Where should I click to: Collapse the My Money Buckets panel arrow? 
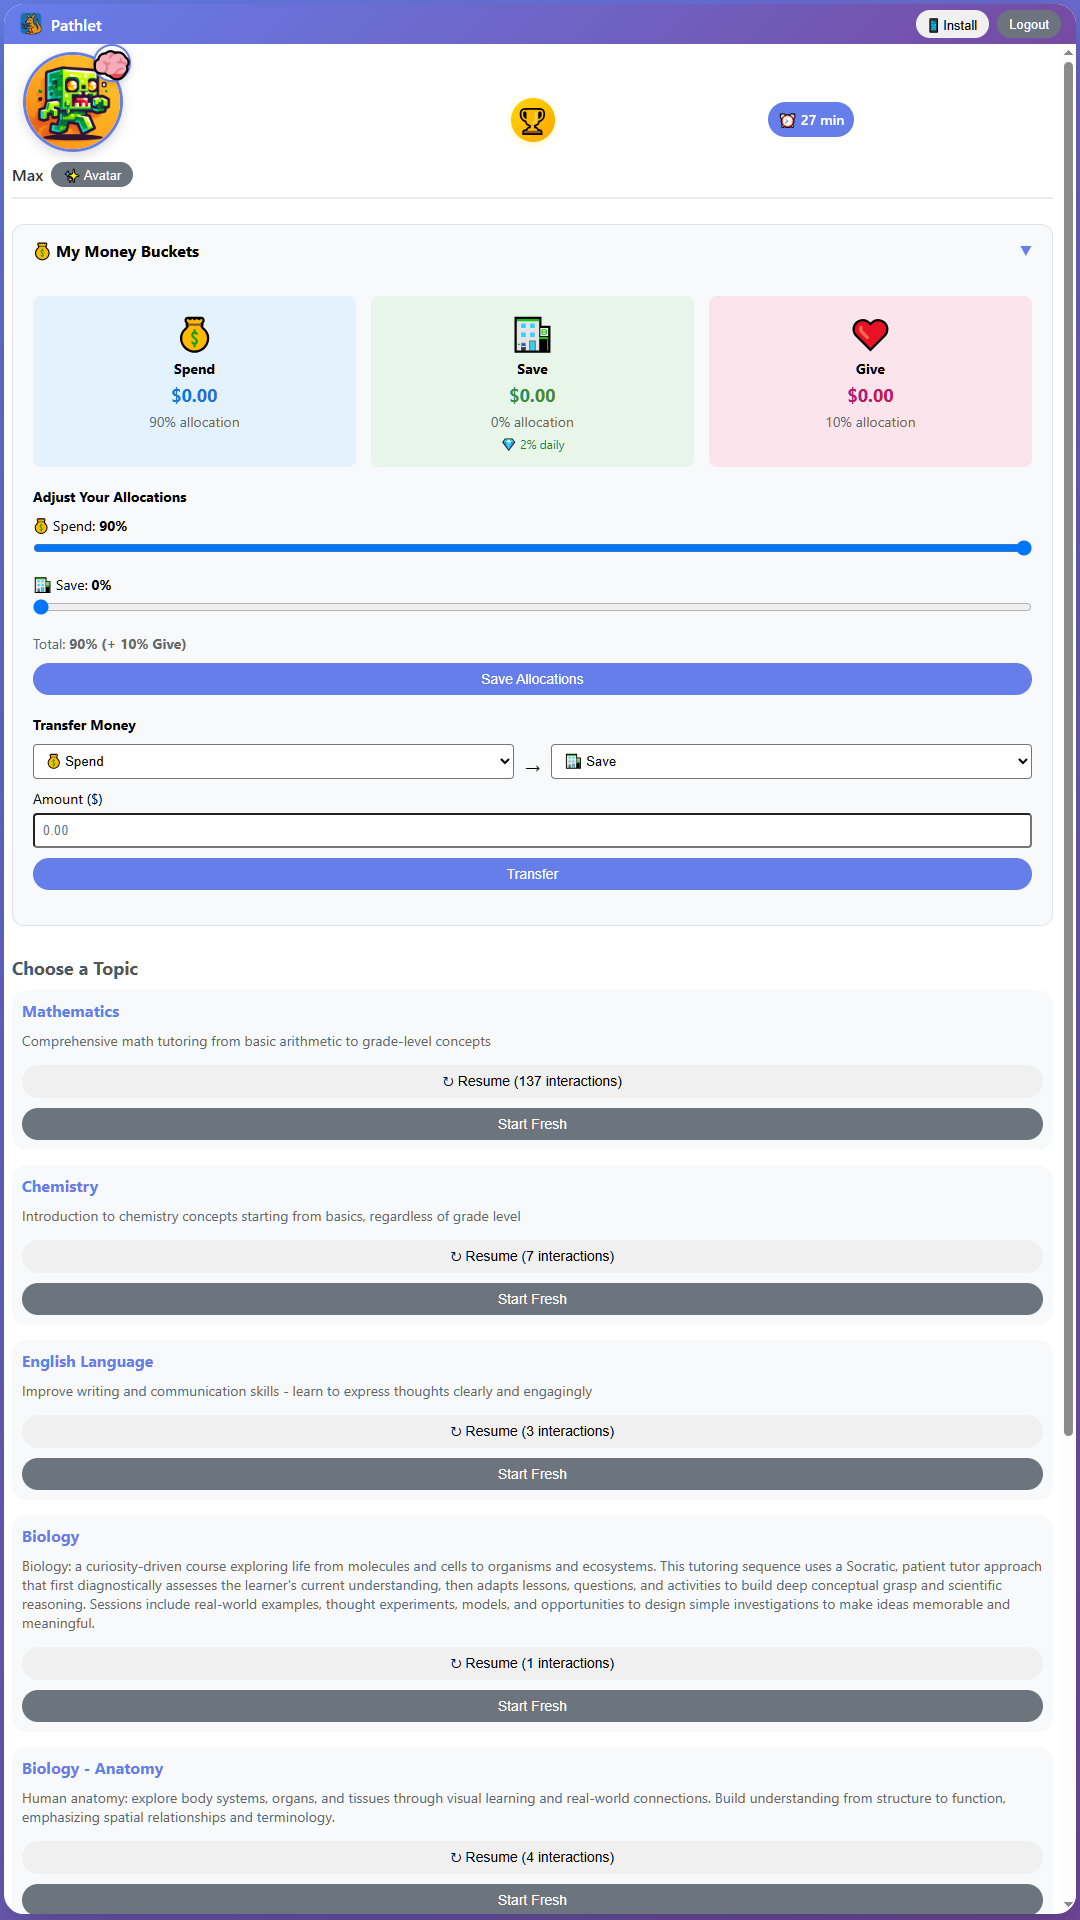tap(1025, 251)
